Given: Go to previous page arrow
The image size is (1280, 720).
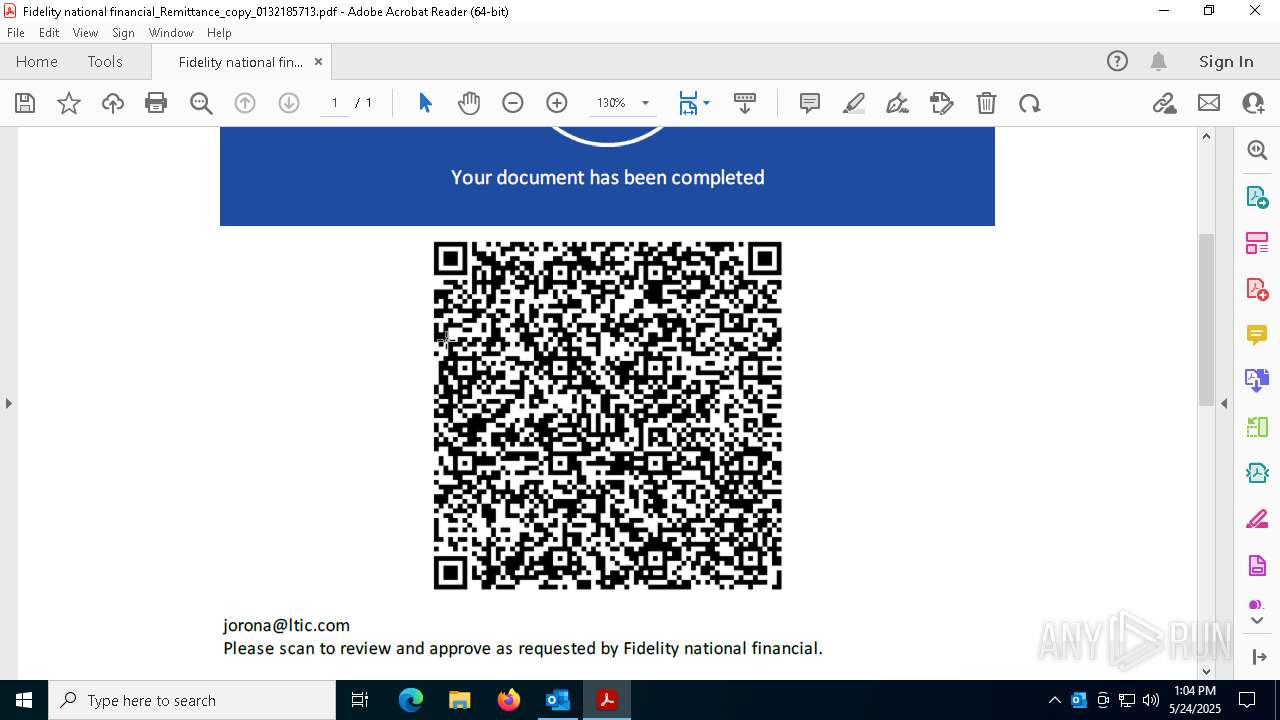Looking at the screenshot, I should 245,103.
